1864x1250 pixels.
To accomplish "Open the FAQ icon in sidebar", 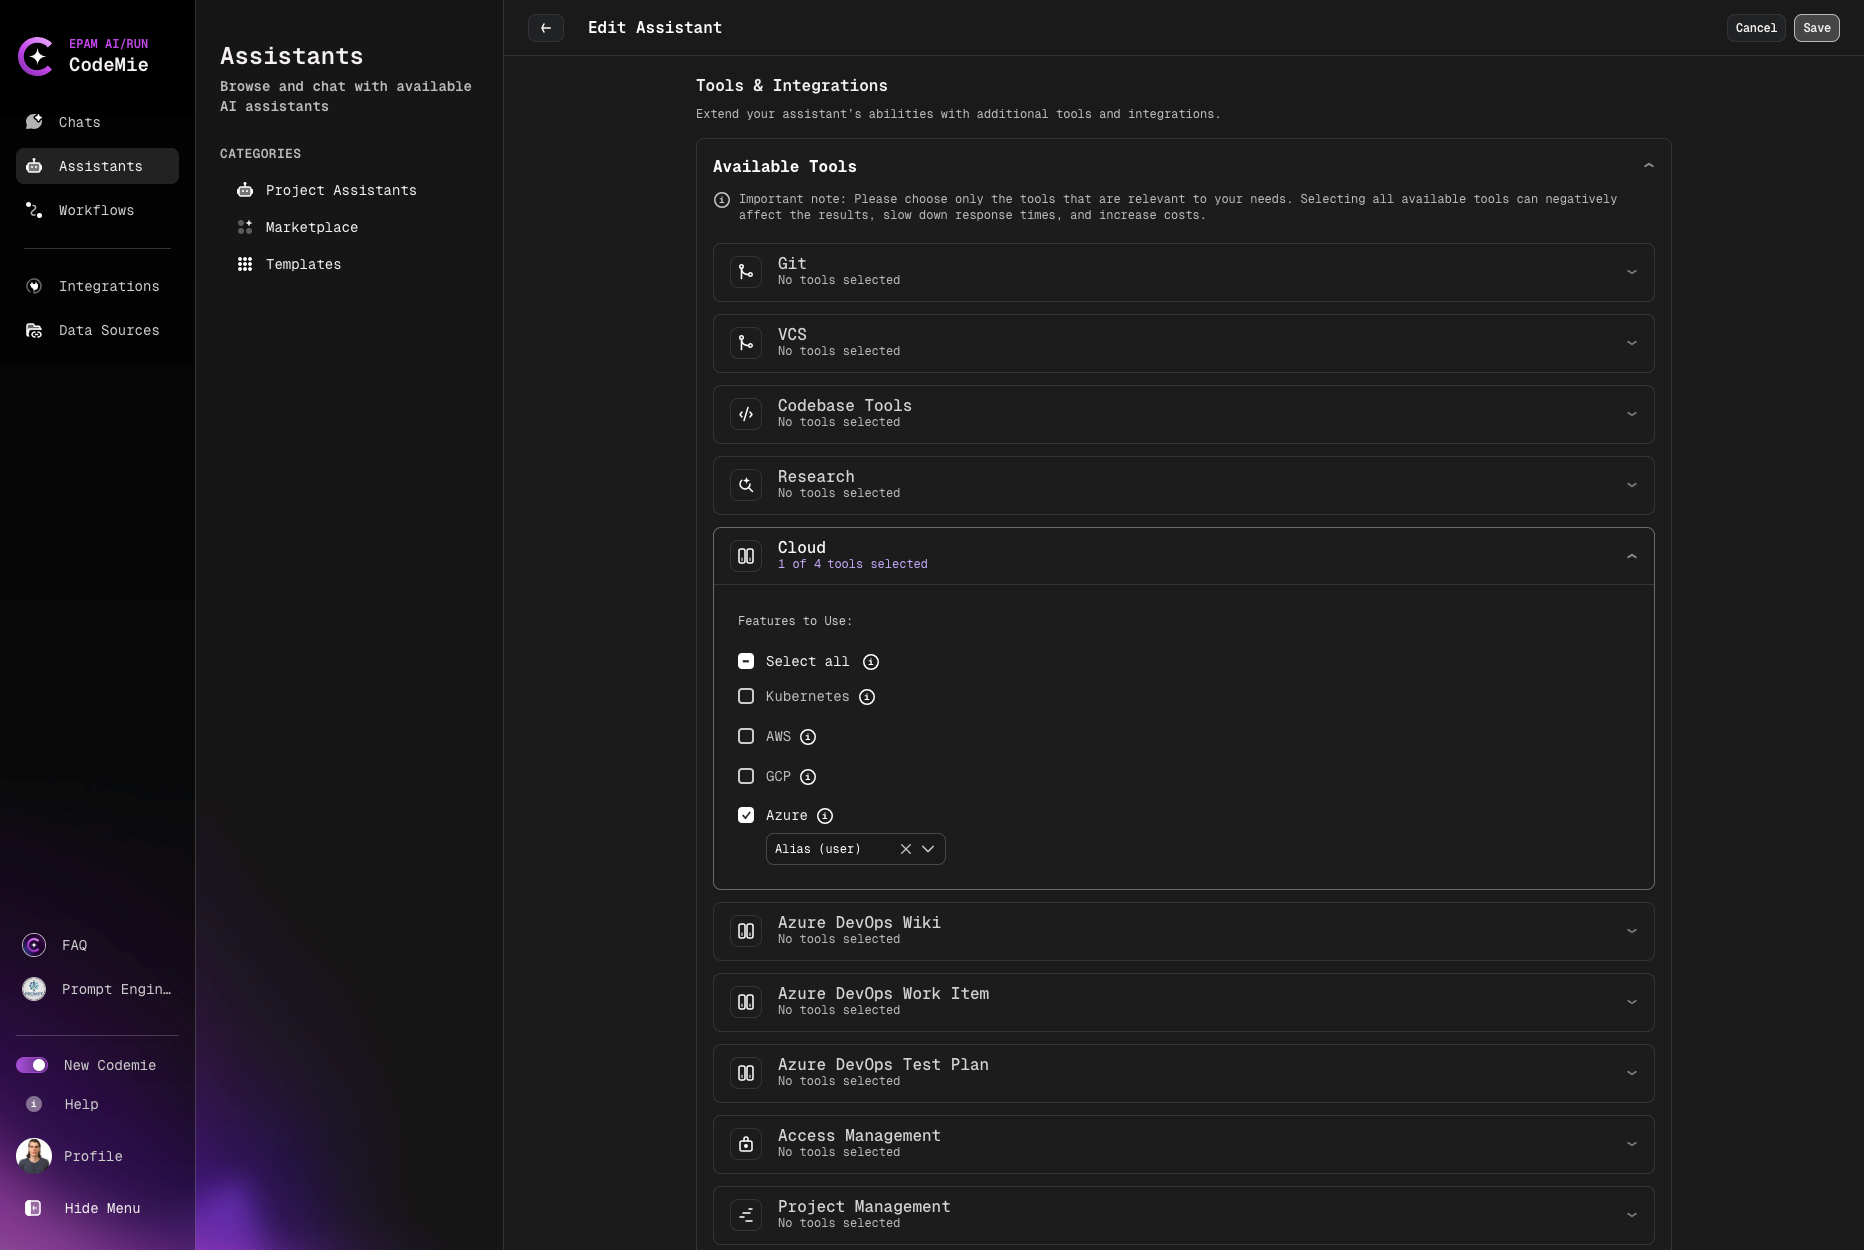I will (34, 945).
